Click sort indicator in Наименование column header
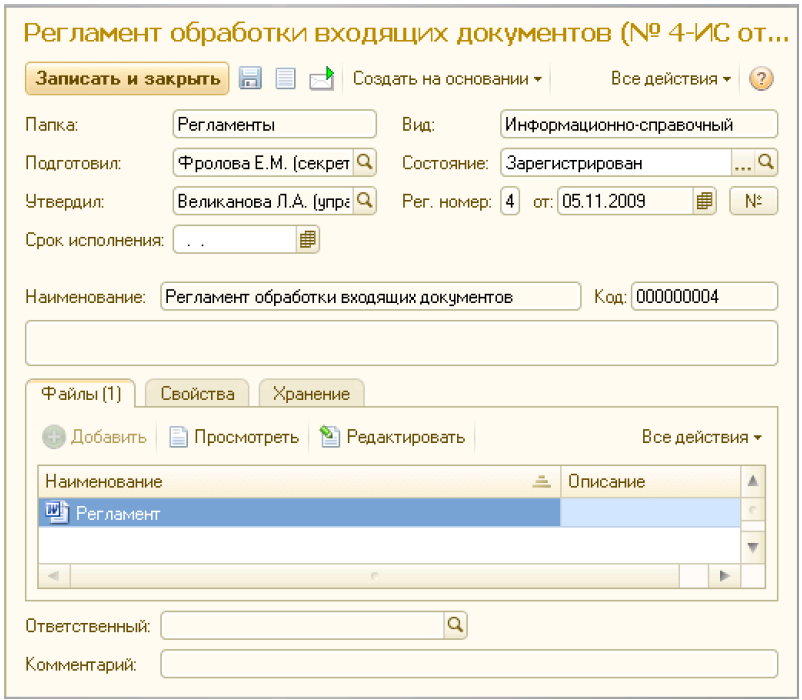Image resolution: width=802 pixels, height=700 pixels. point(541,481)
